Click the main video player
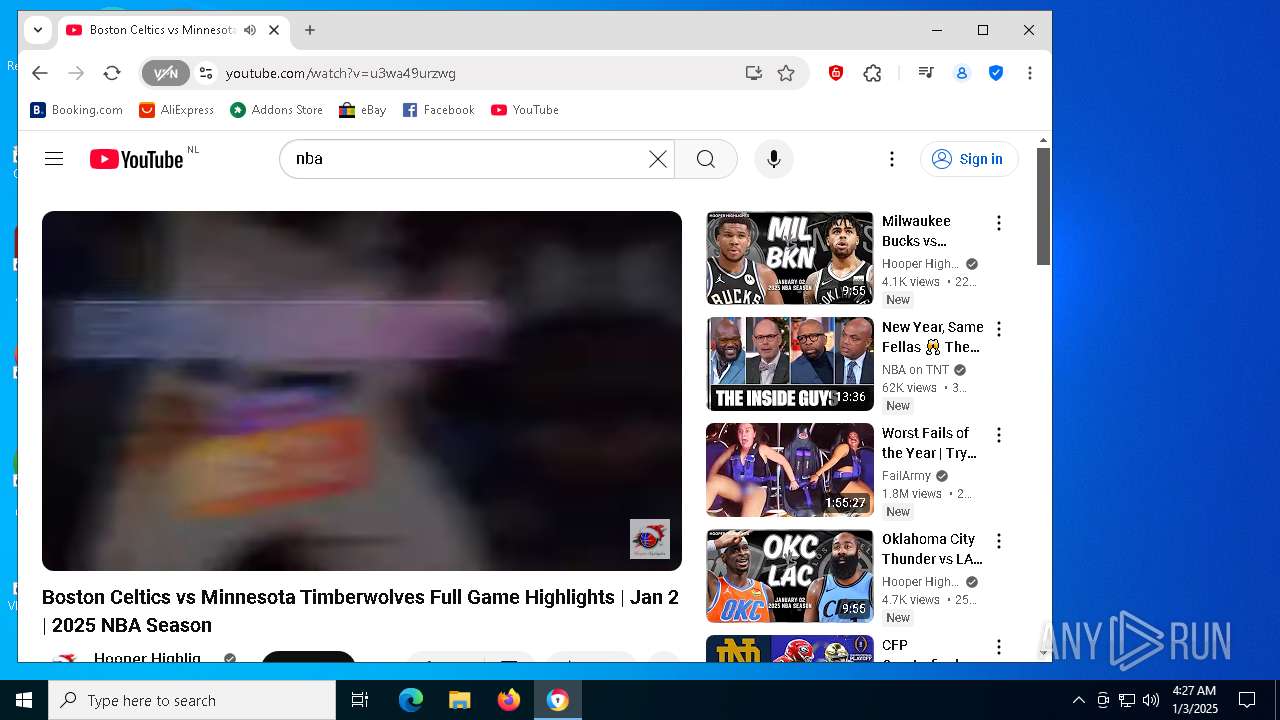The height and width of the screenshot is (720, 1280). (x=362, y=391)
